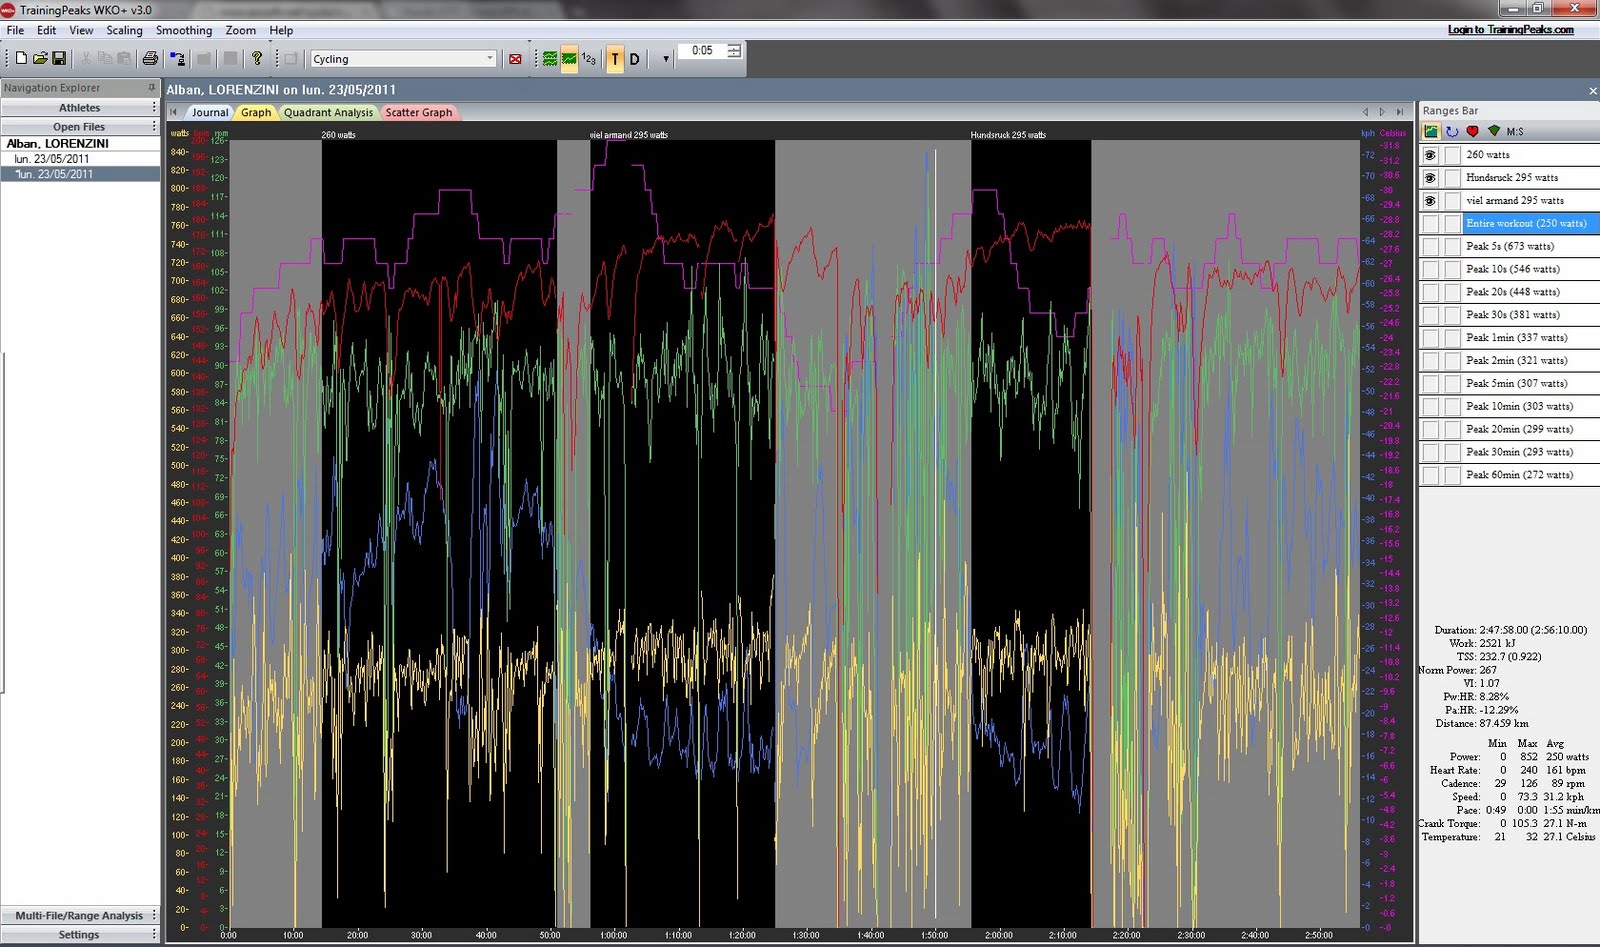This screenshot has height=947, width=1600.
Task: Select Peak 10s (546 watts) range
Action: [1512, 269]
